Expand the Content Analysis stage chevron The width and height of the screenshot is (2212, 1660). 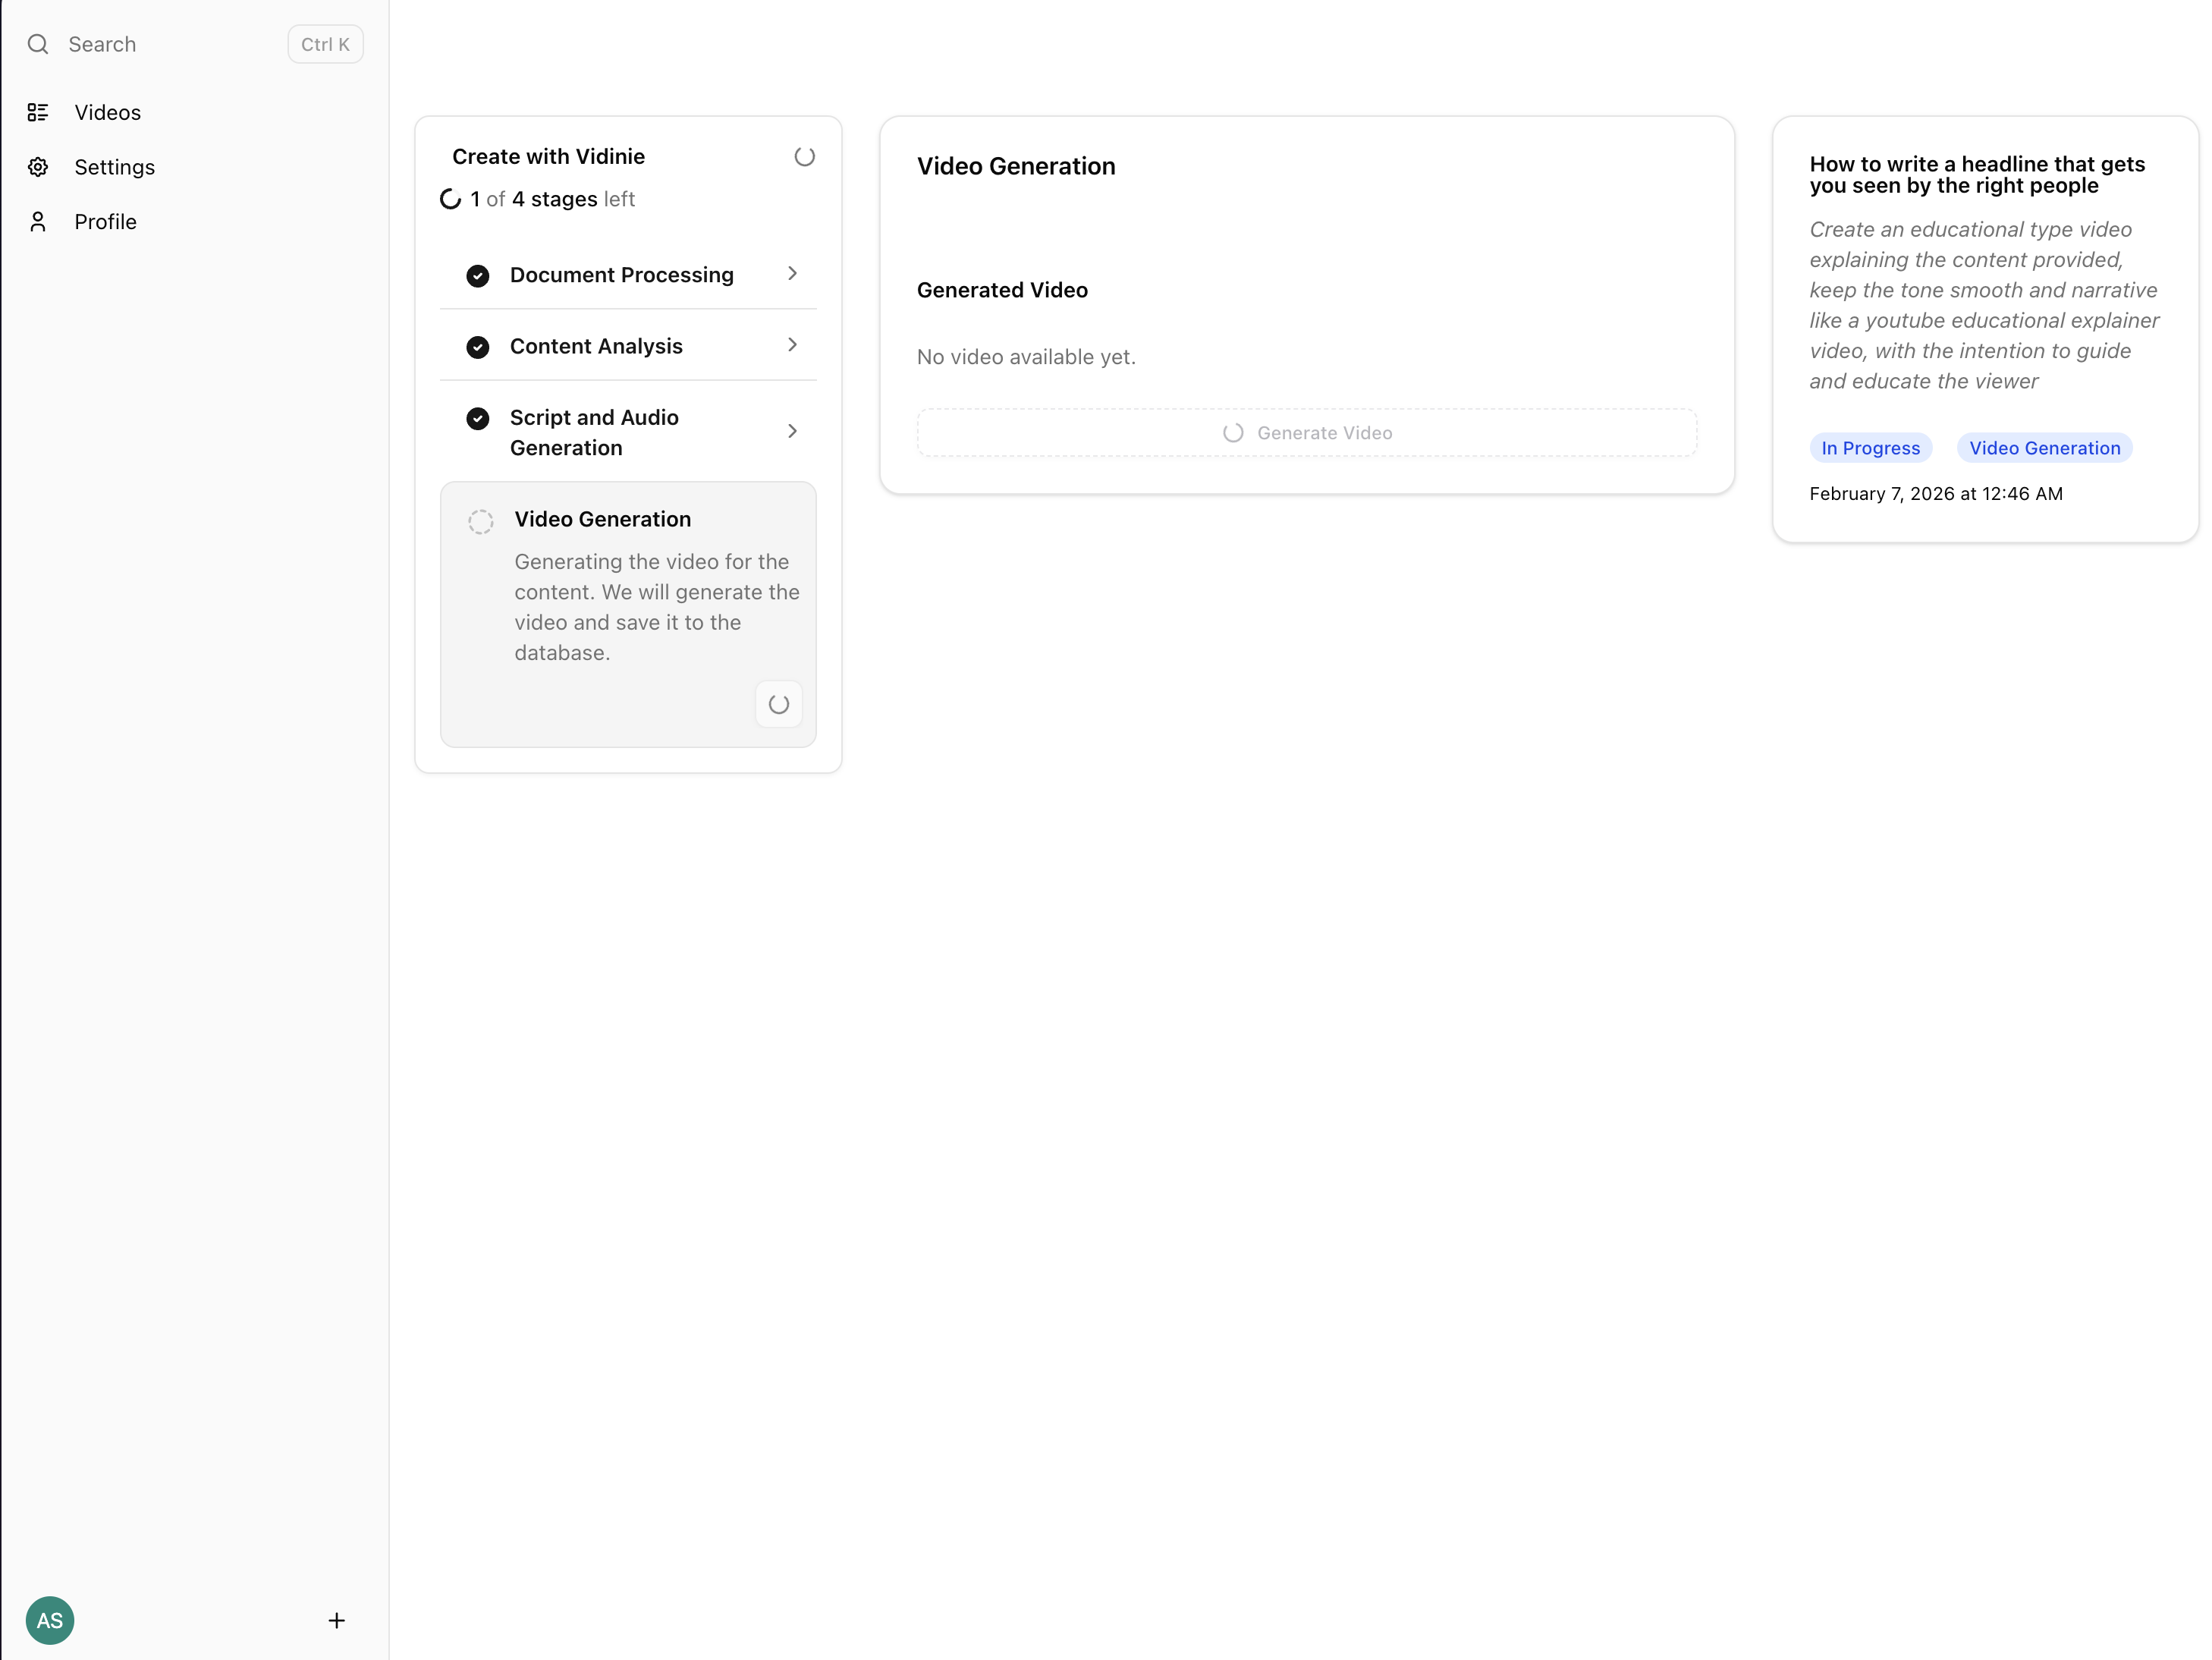[x=792, y=345]
